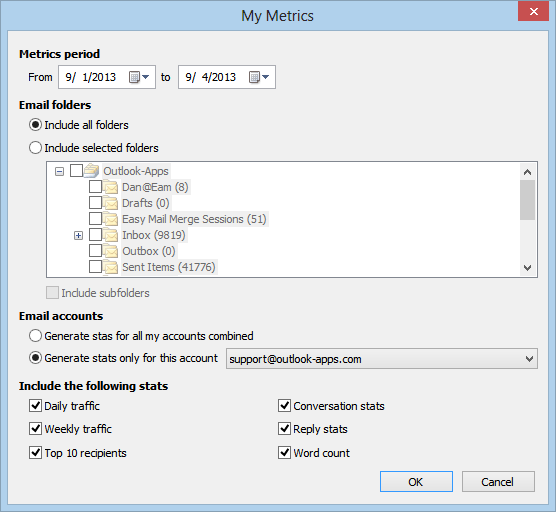Open the From date calendar picker
This screenshot has width=556, height=512.
[x=139, y=77]
